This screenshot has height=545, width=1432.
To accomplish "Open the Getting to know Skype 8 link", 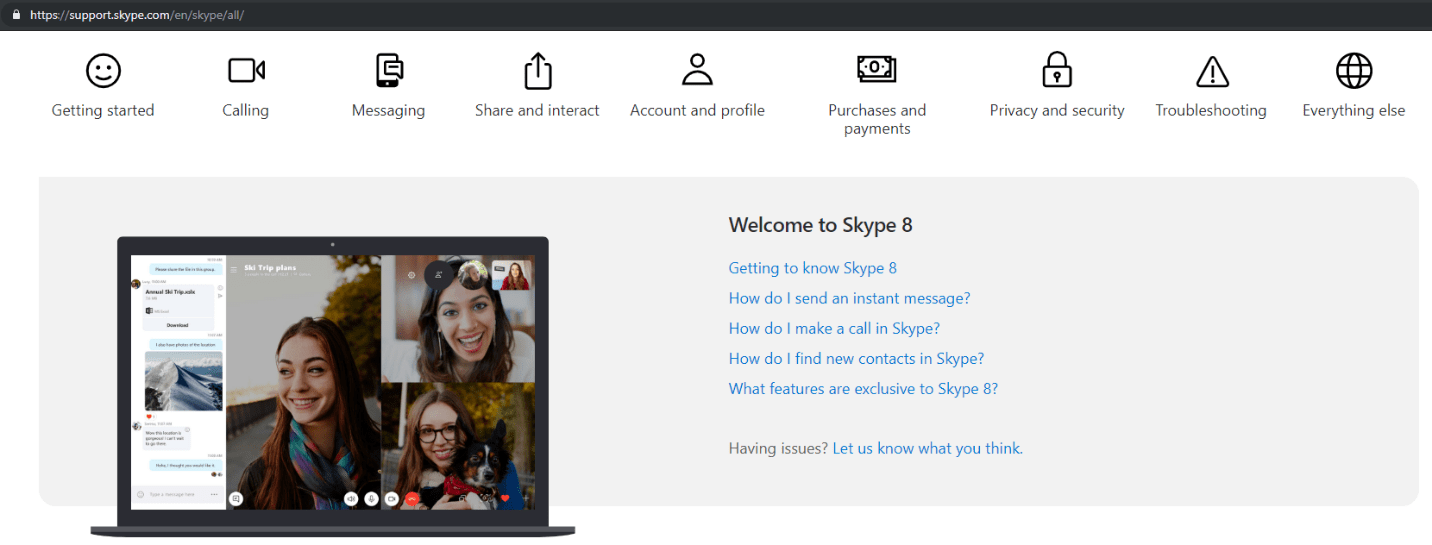I will point(813,268).
